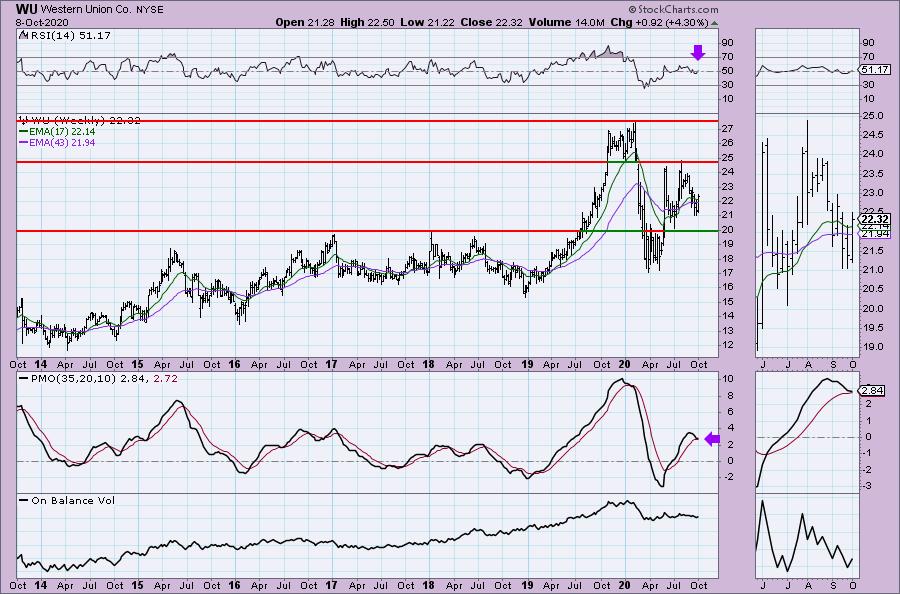Click the 25.0 label on right panel price axis

click(x=872, y=115)
